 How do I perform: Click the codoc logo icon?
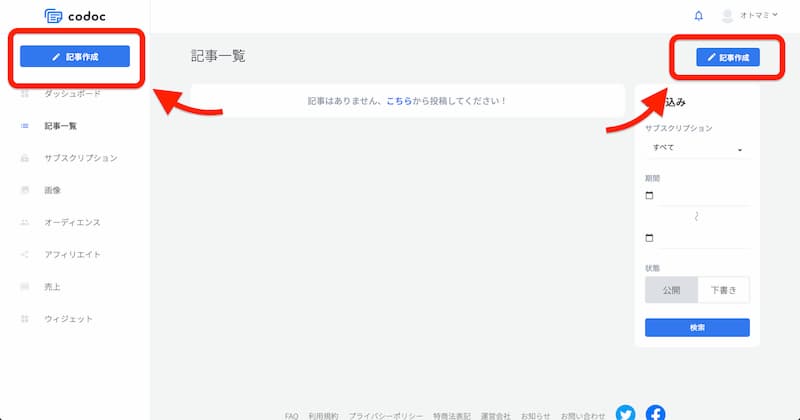(x=53, y=16)
